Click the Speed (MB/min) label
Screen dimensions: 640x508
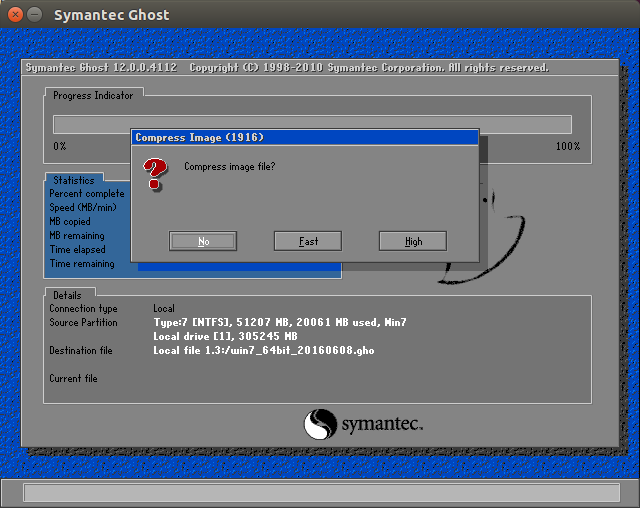point(83,207)
